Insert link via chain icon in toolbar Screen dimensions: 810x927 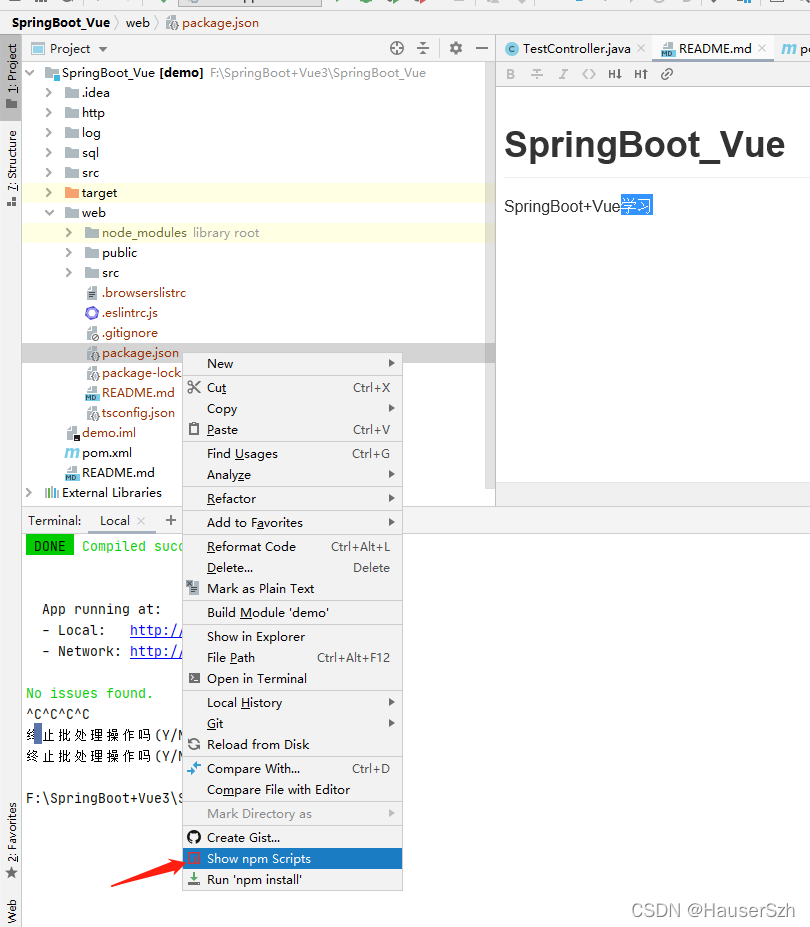(x=667, y=74)
